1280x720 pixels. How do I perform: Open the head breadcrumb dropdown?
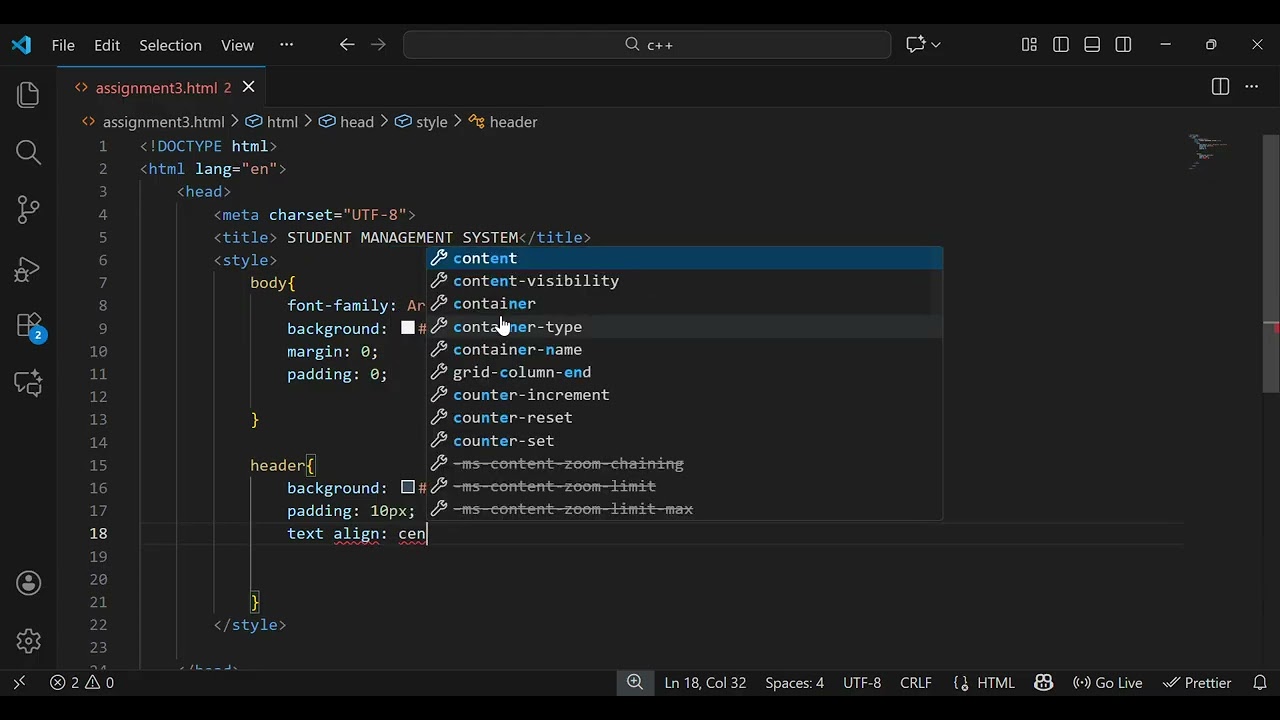(x=346, y=122)
